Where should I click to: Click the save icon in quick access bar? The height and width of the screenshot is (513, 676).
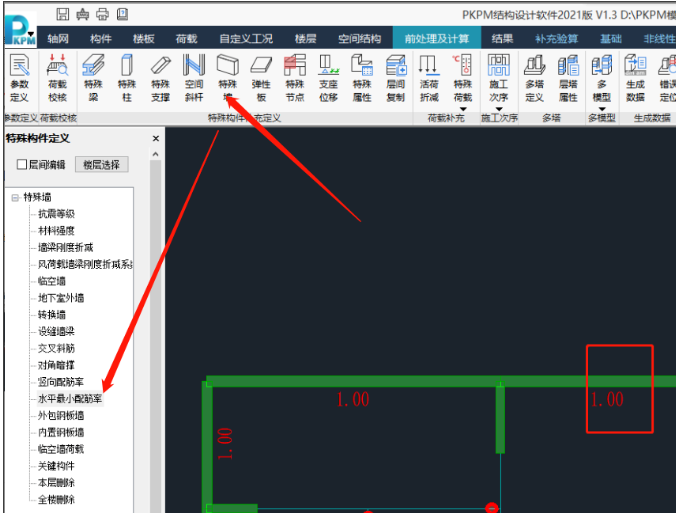coord(63,14)
